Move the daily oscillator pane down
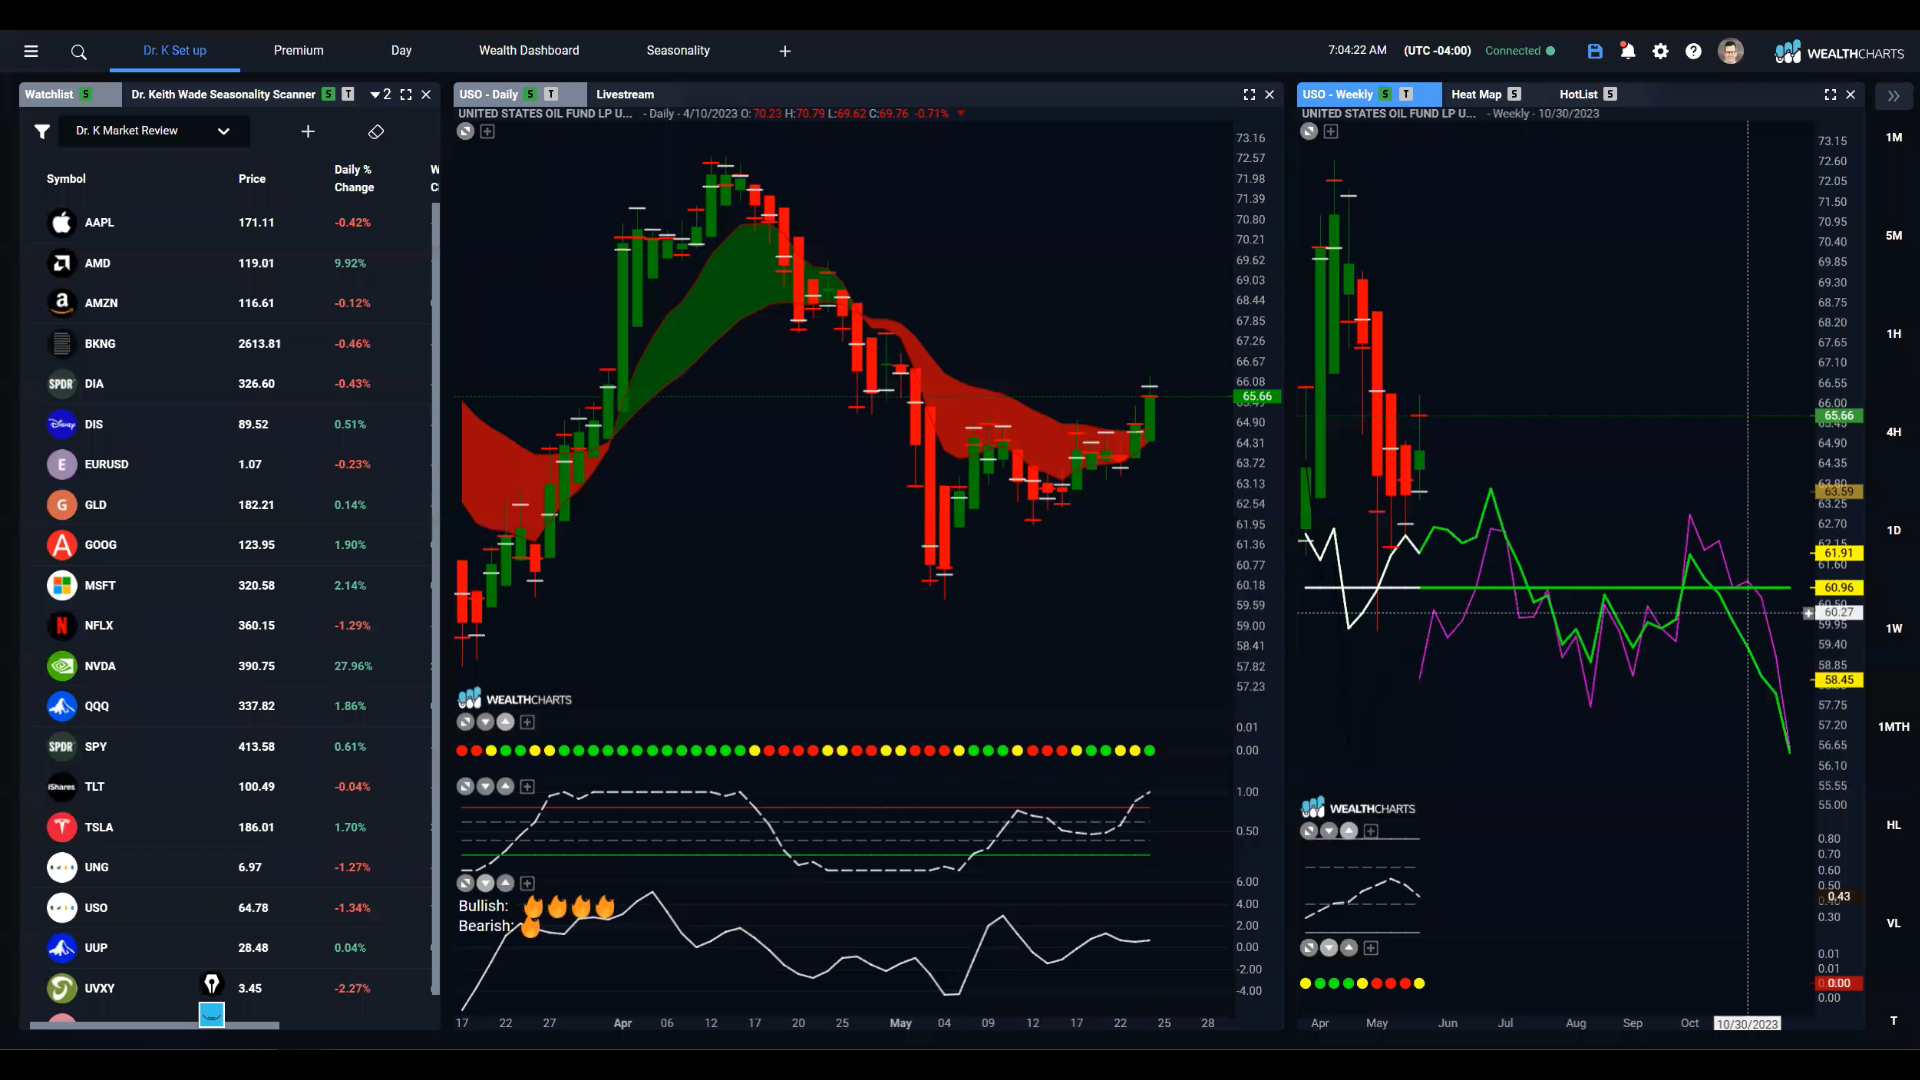Viewport: 1920px width, 1080px height. point(486,787)
